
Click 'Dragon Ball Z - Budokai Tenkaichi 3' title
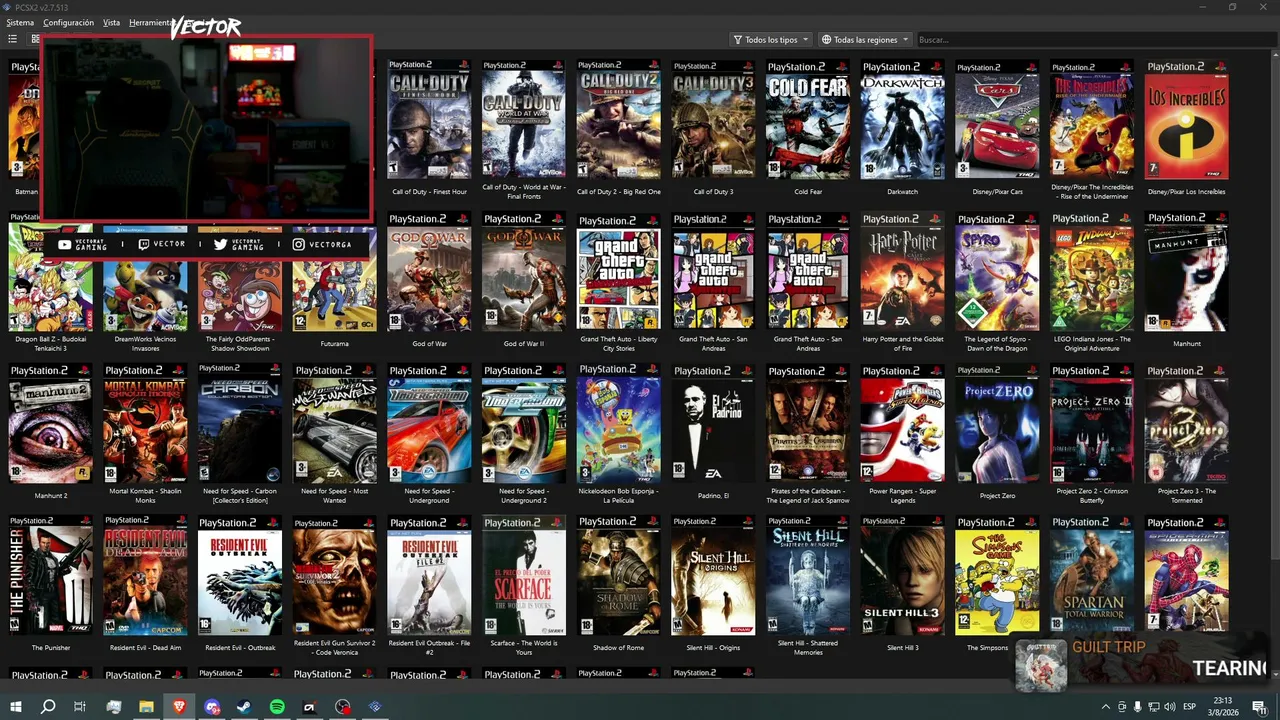tap(50, 344)
